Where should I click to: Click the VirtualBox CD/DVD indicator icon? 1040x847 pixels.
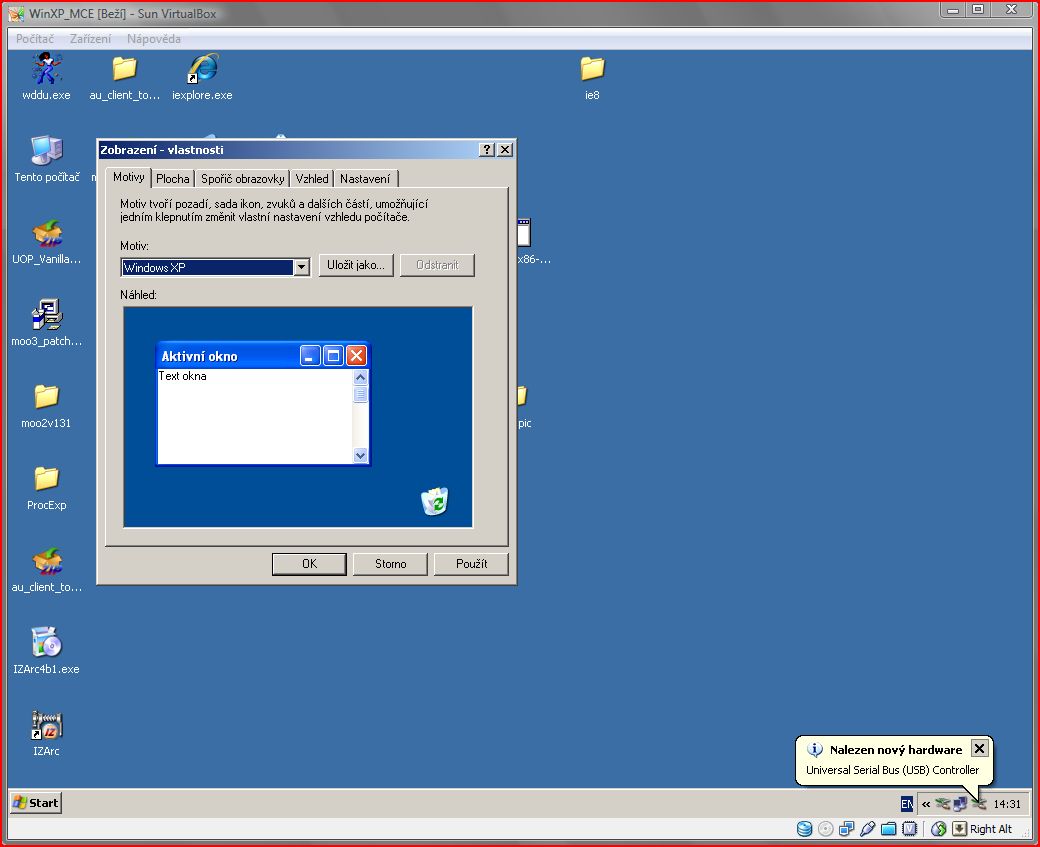point(825,828)
